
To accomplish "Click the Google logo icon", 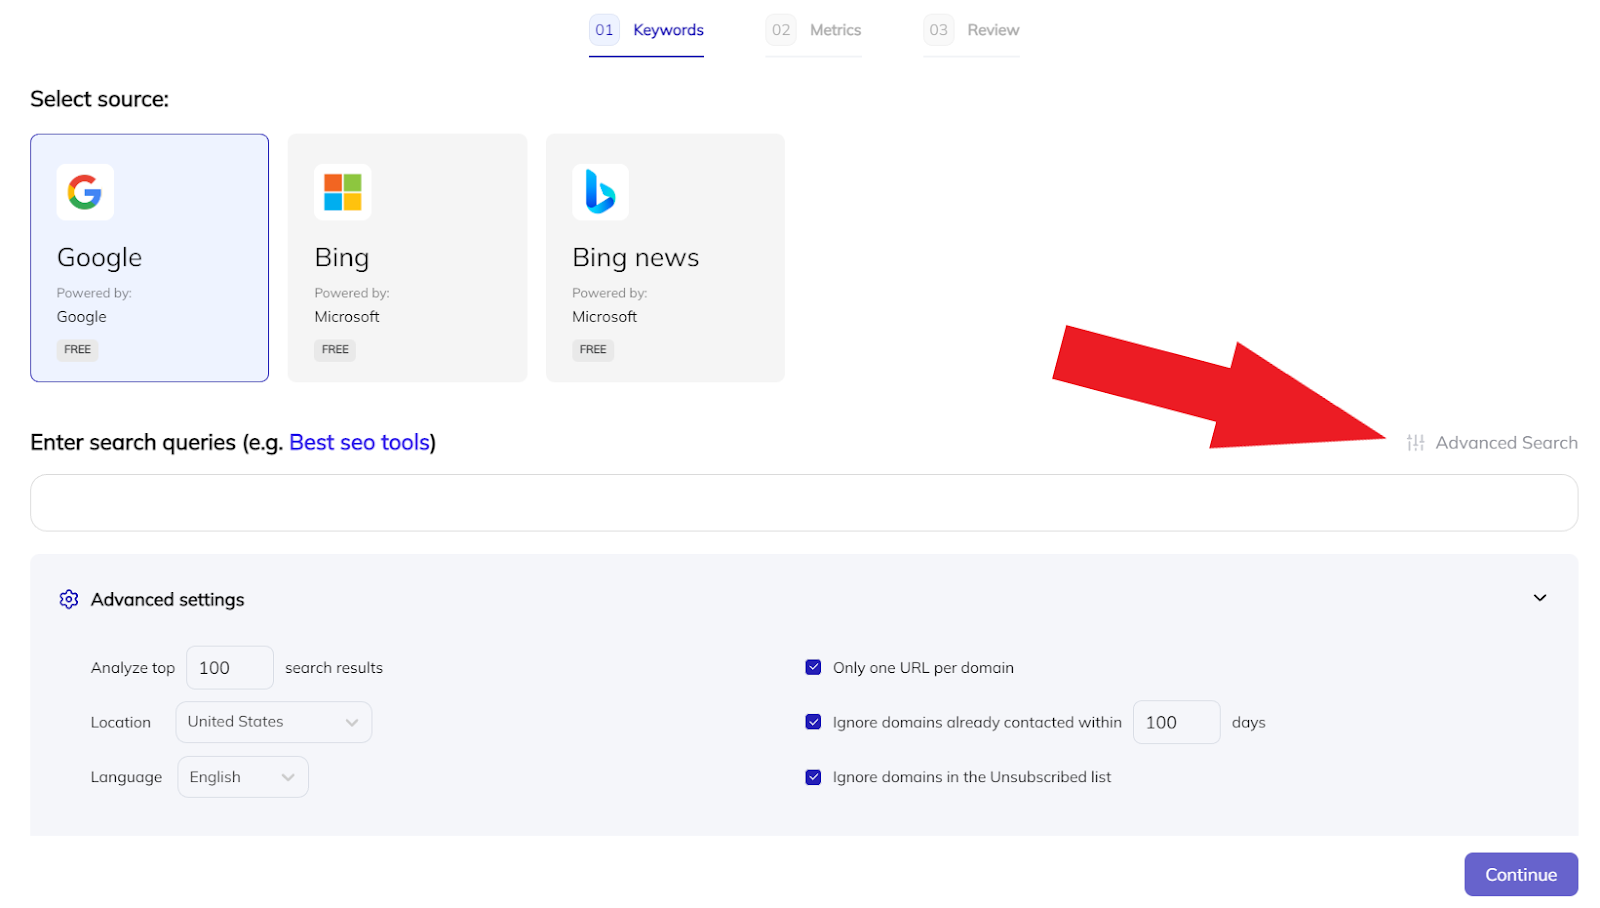I will click(x=85, y=192).
